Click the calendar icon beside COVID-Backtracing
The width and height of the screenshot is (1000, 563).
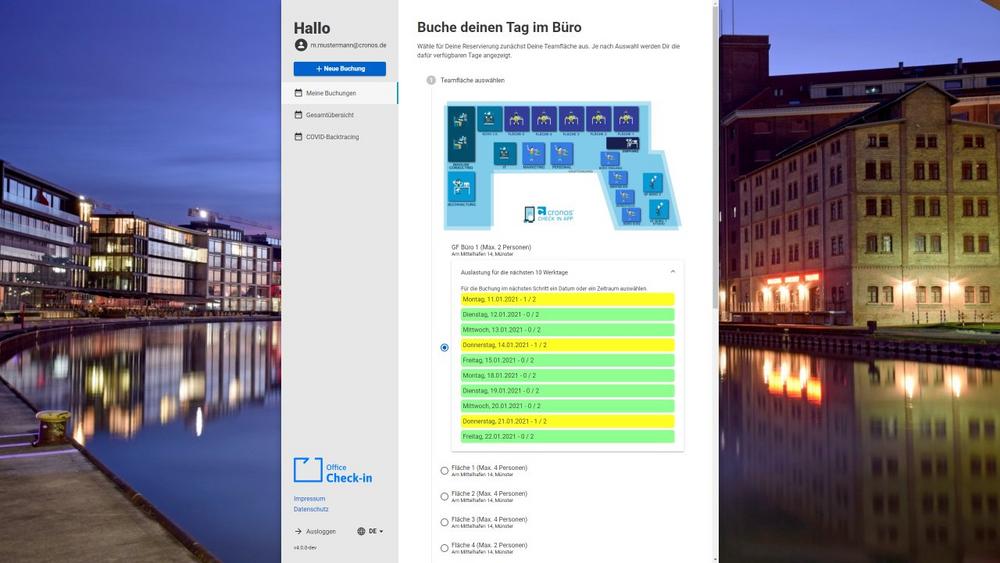(x=298, y=137)
